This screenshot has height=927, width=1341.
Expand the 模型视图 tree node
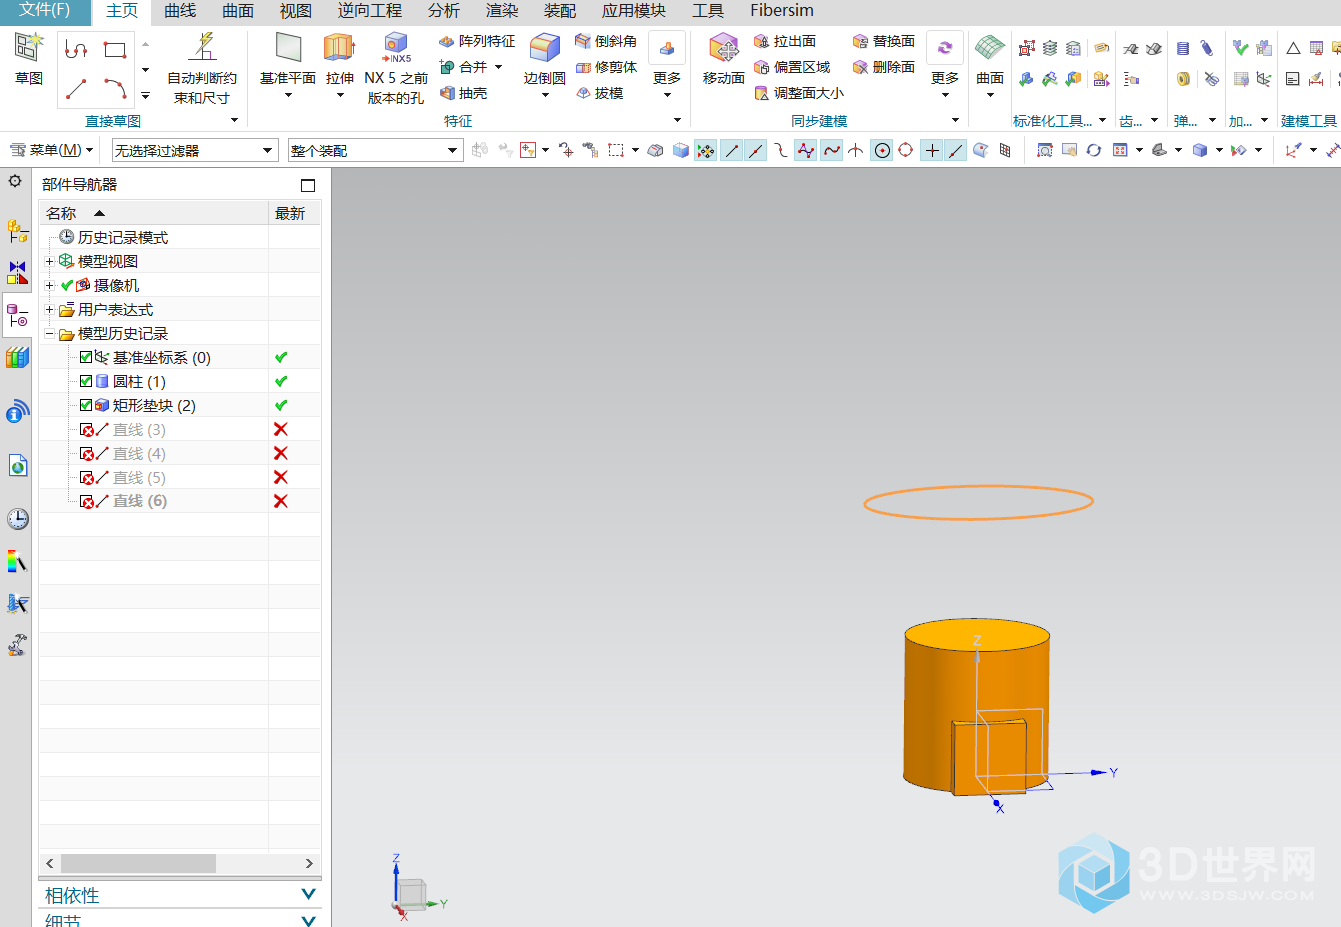(x=49, y=261)
